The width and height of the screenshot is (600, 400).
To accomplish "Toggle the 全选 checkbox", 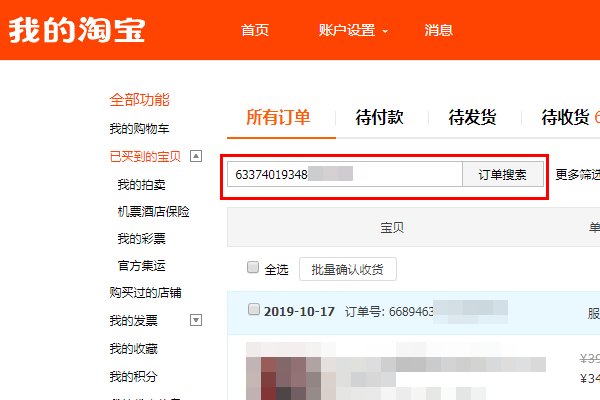I will tap(253, 267).
